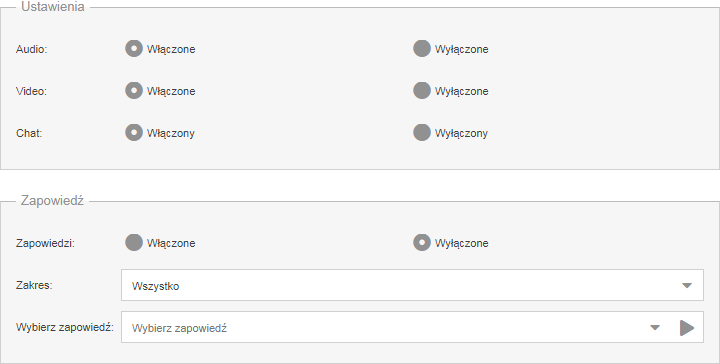This screenshot has width=720, height=364.
Task: Open the Wszystko range combo box
Action: (x=412, y=285)
